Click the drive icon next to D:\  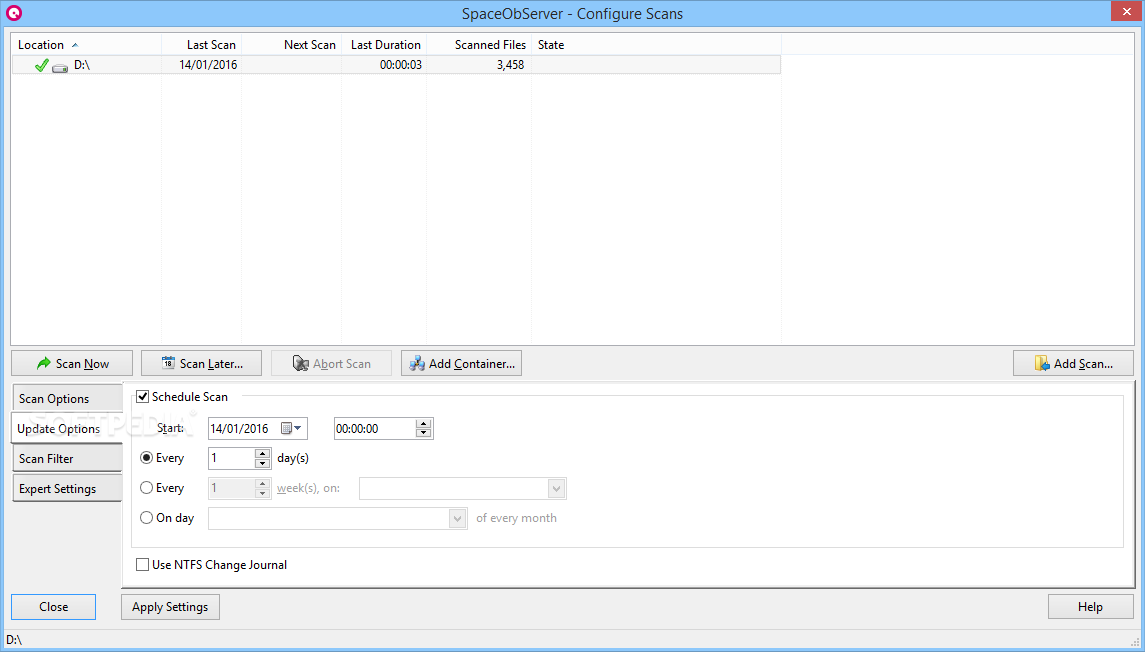[x=60, y=67]
